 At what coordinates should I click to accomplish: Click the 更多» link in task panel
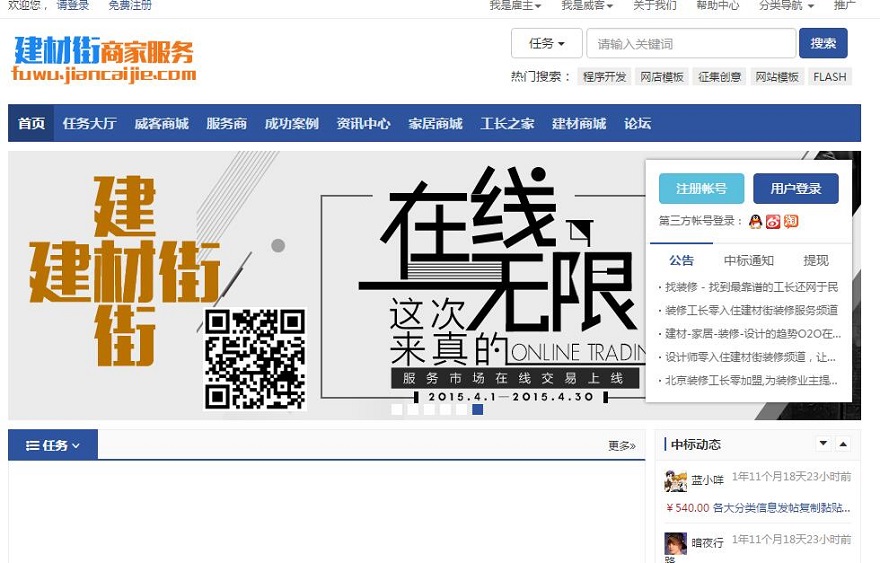click(621, 446)
